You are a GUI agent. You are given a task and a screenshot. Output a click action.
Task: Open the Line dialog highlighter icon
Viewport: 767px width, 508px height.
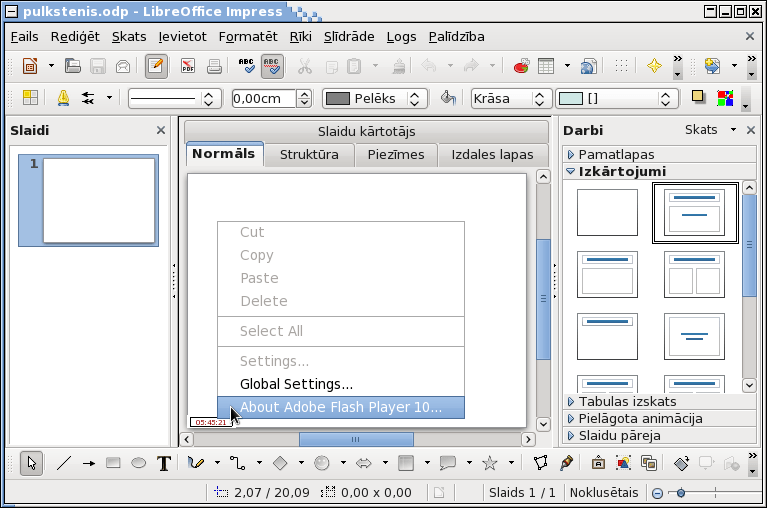63,98
